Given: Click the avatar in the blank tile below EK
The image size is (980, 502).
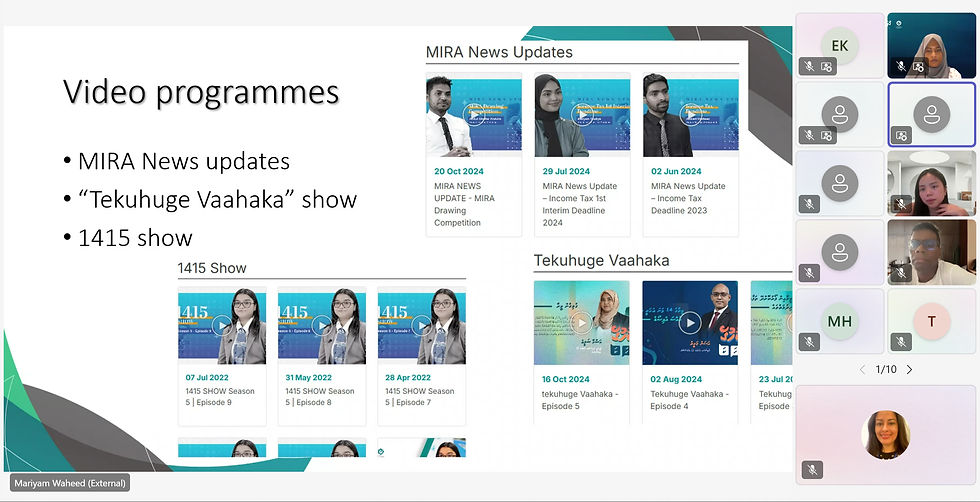Looking at the screenshot, I should click(x=839, y=114).
